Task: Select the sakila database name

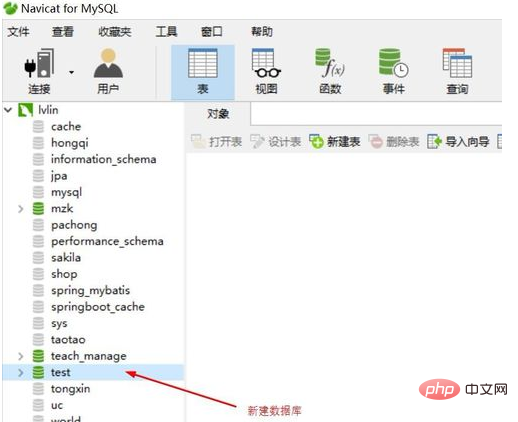Action: click(66, 258)
